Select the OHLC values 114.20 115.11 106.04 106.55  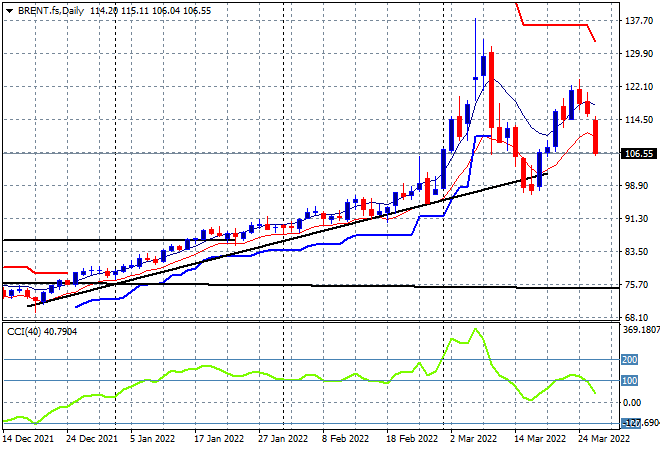pyautogui.click(x=150, y=11)
